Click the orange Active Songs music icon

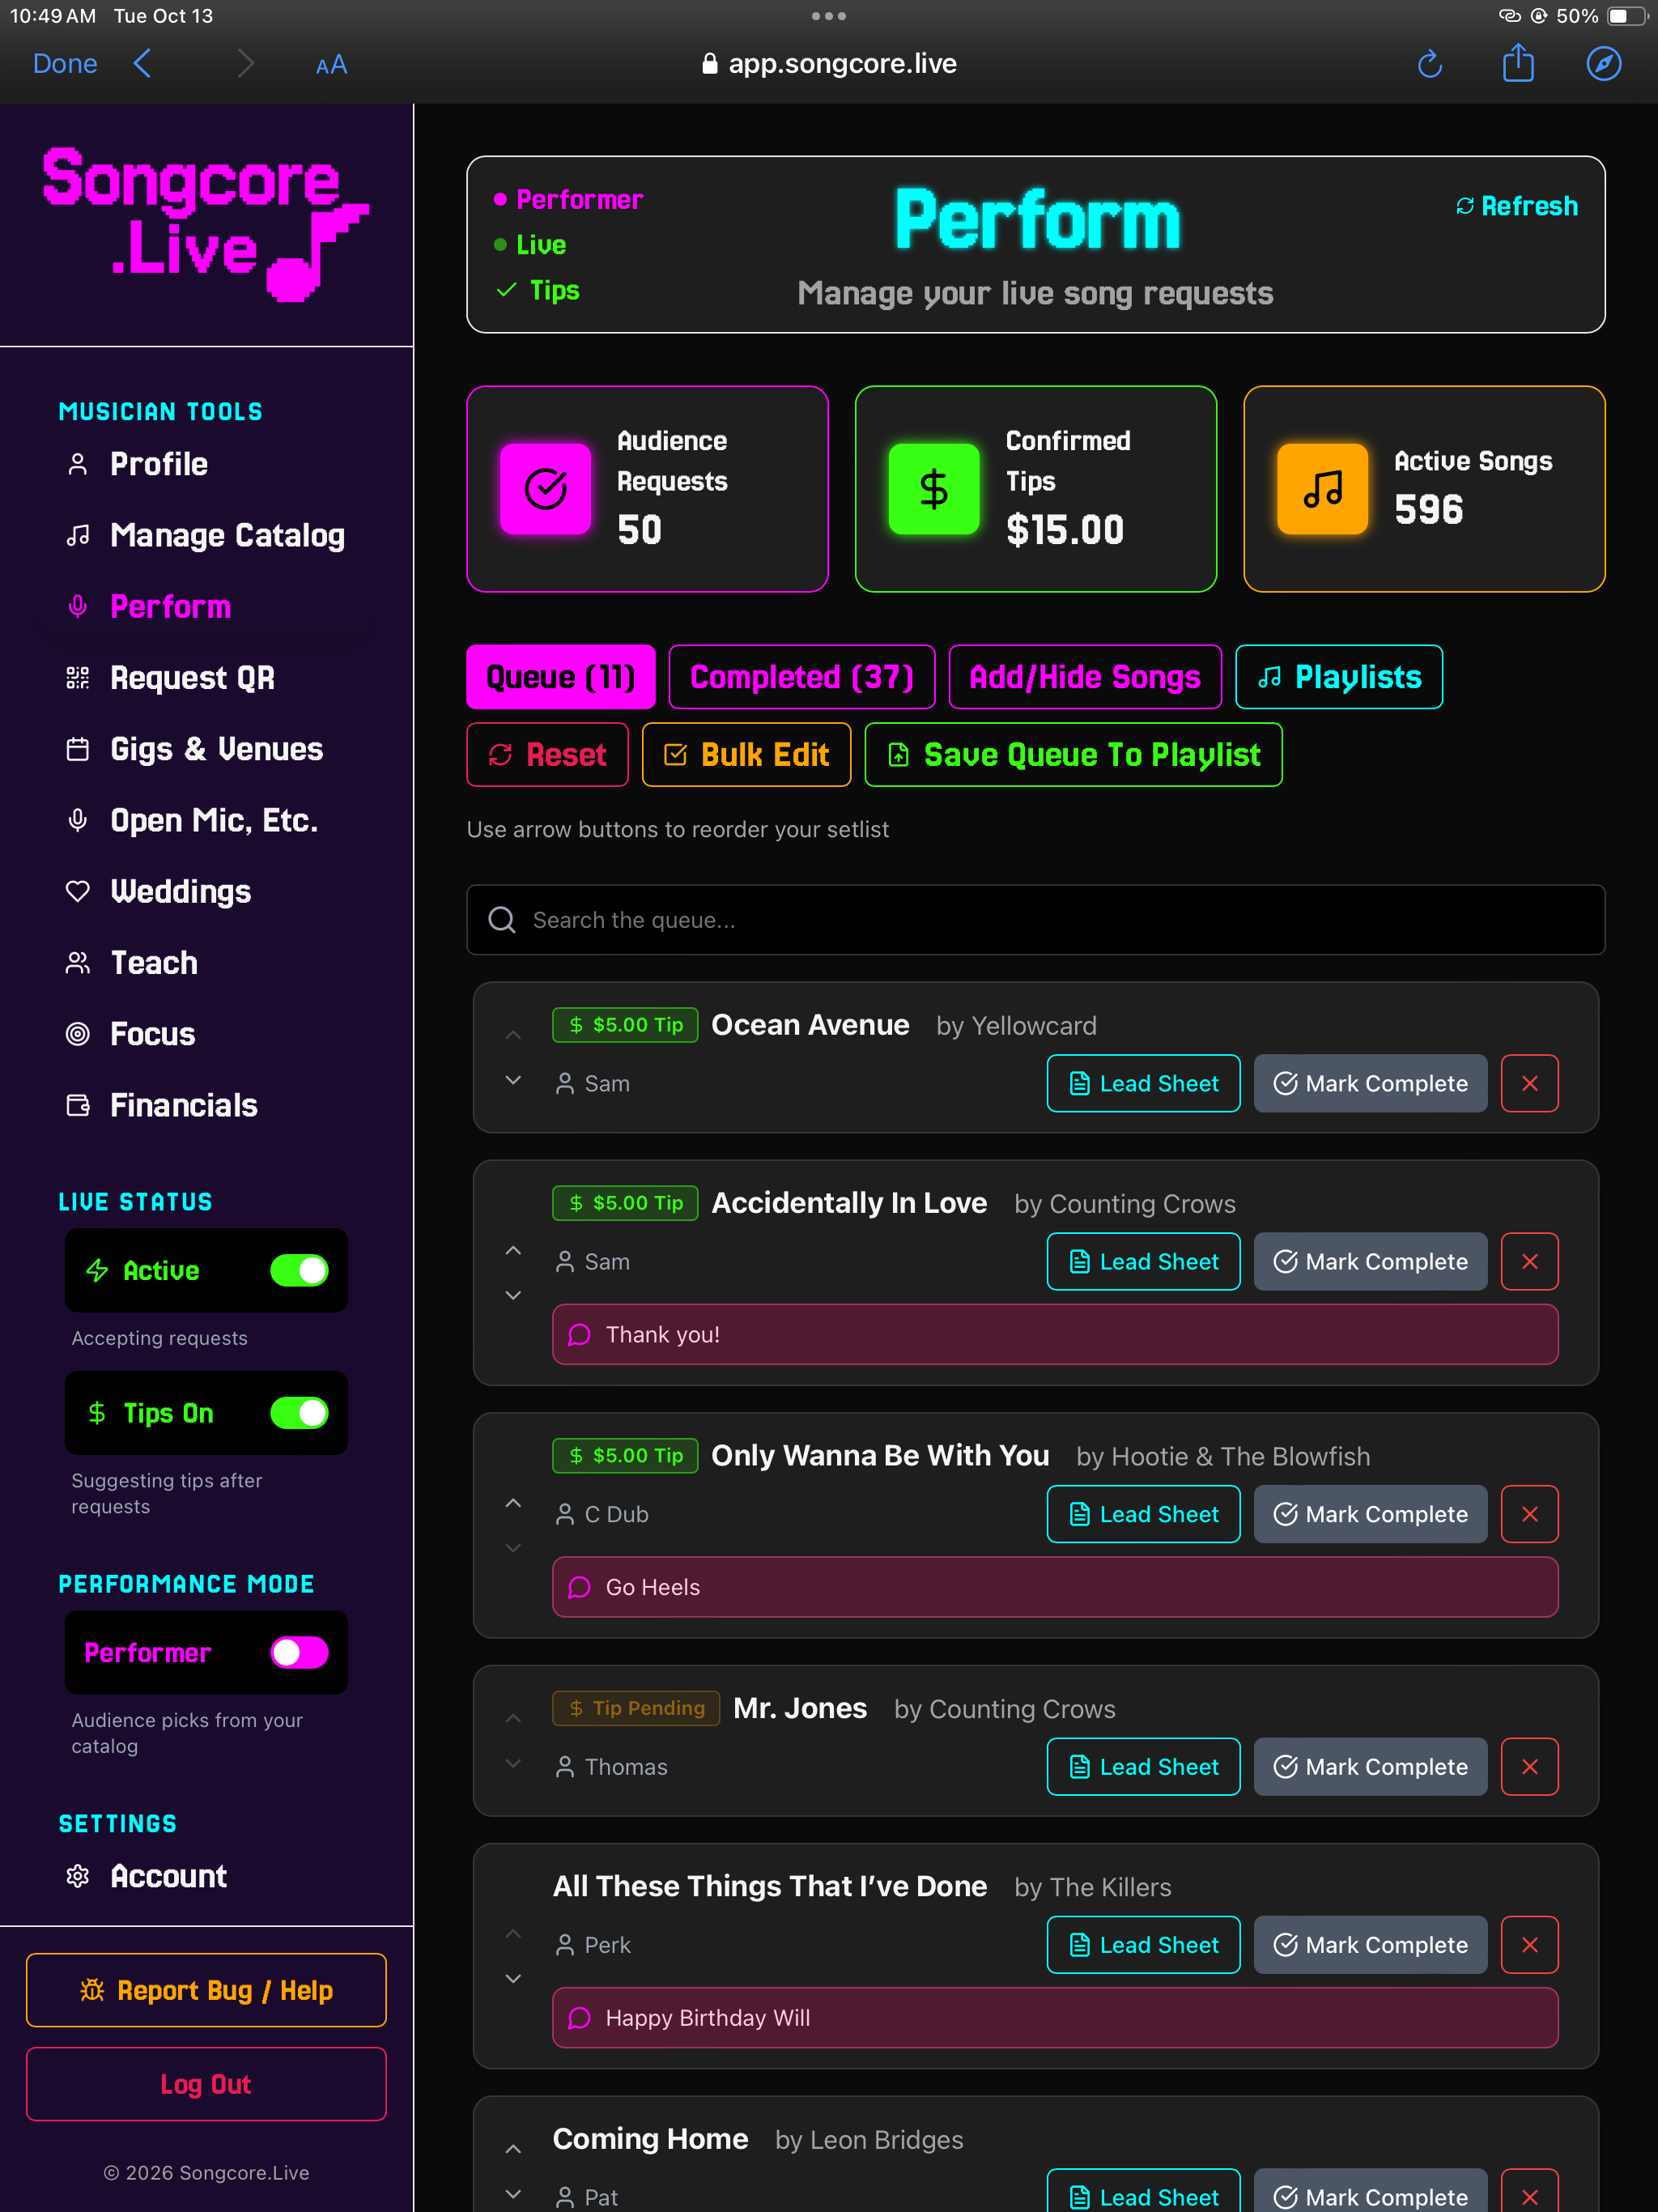(1322, 489)
